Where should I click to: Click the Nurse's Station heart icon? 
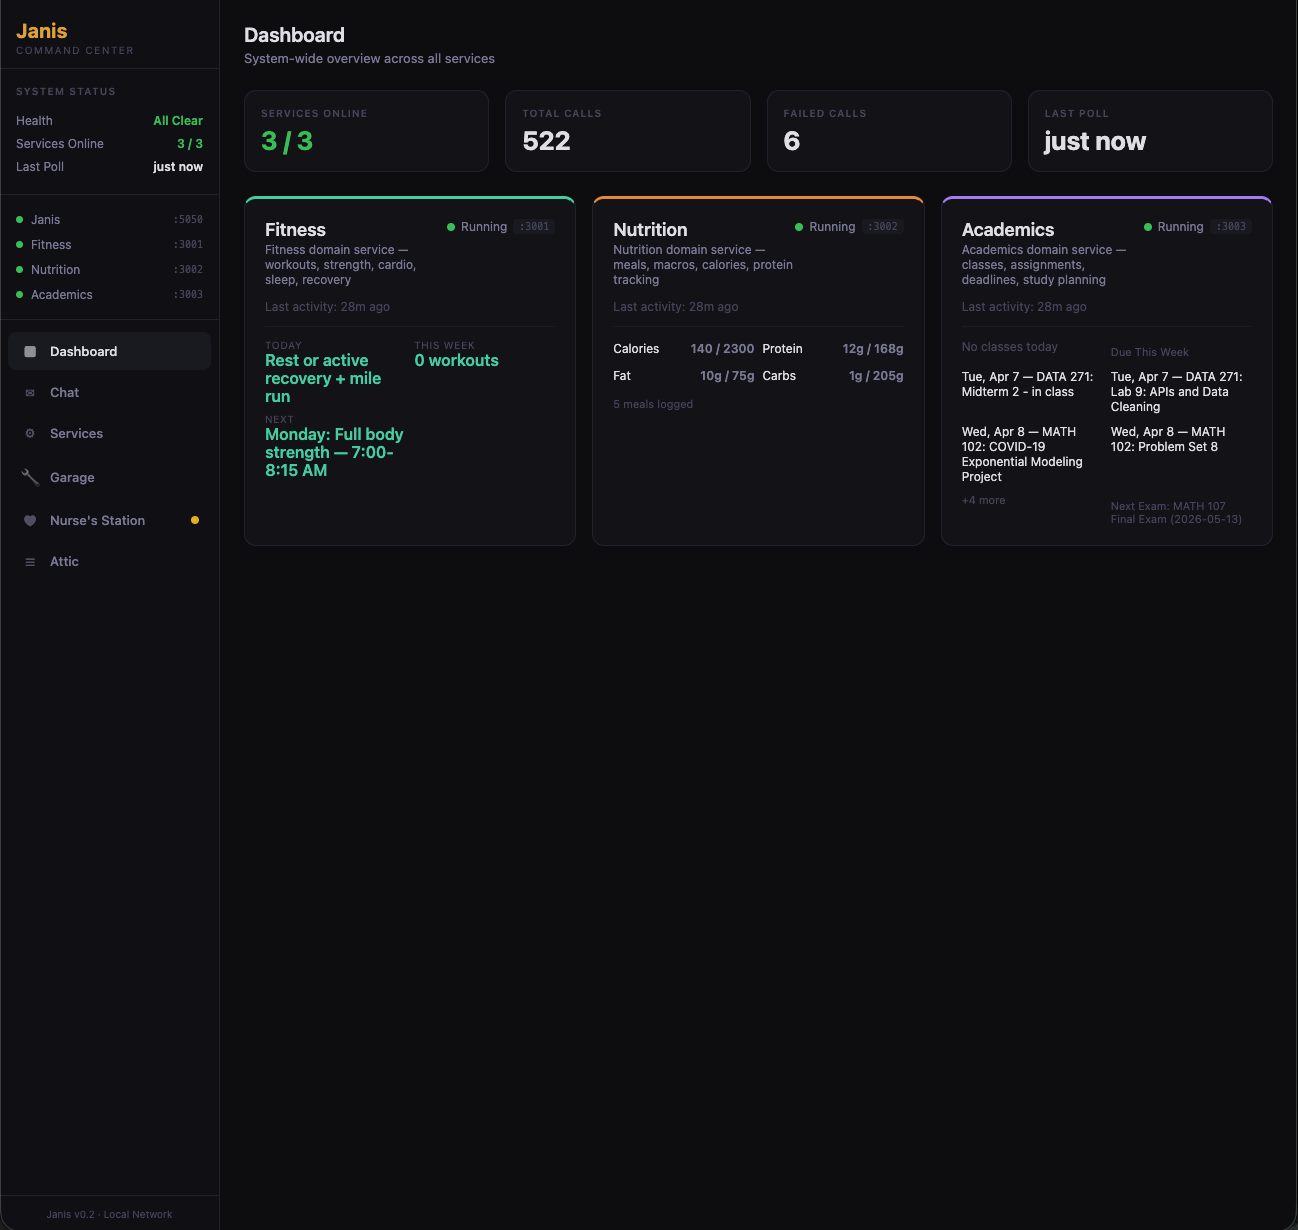[31, 520]
